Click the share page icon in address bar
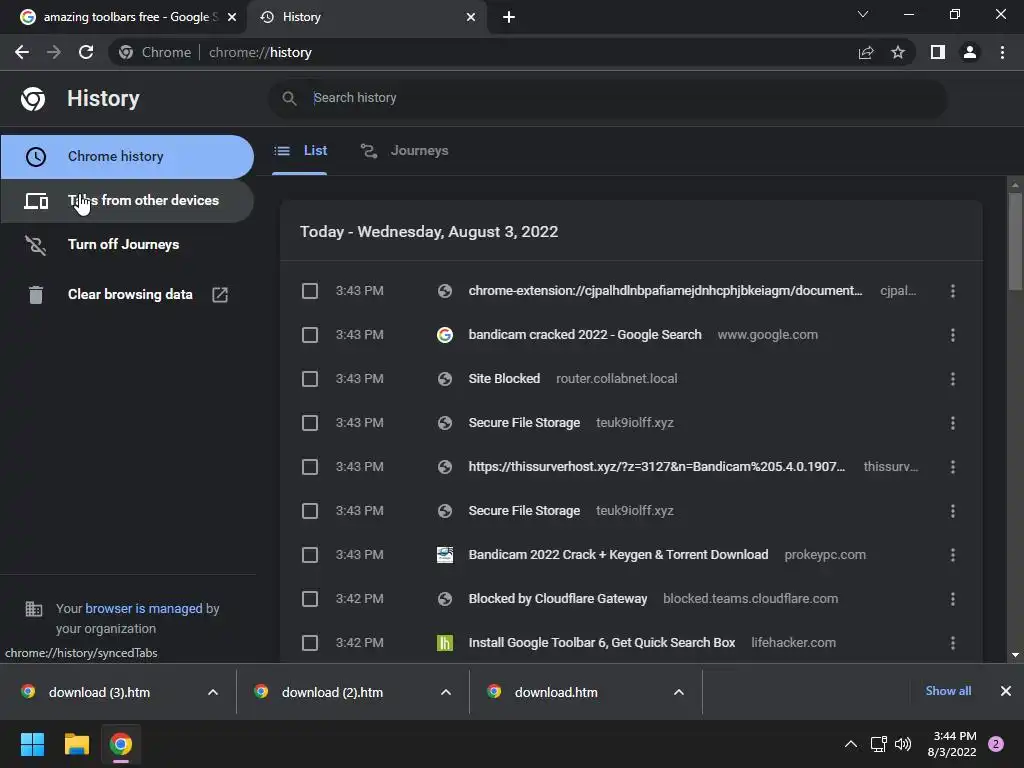Screen dimensions: 1024x768 (866, 52)
